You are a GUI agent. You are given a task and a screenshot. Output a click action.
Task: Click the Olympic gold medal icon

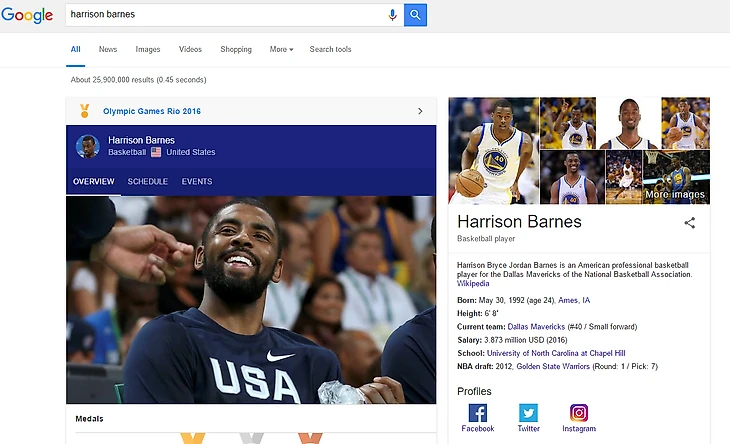point(85,111)
